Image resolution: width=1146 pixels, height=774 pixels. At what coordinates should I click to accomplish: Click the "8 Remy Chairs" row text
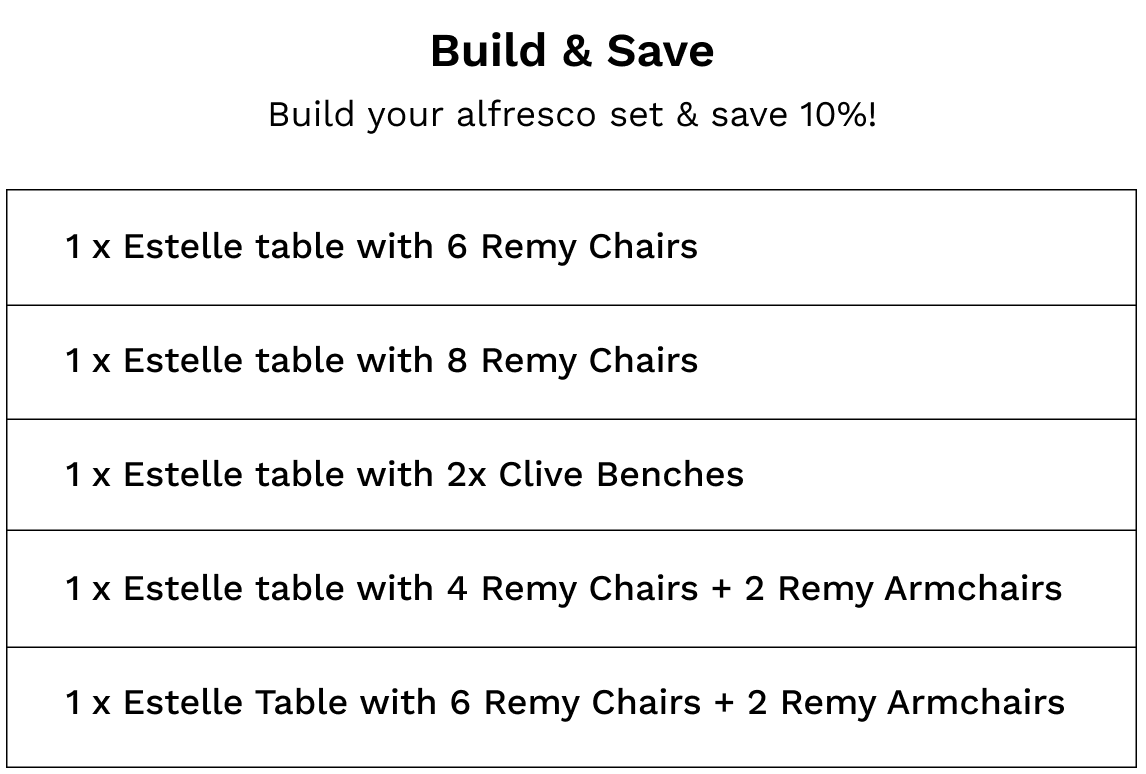click(572, 361)
